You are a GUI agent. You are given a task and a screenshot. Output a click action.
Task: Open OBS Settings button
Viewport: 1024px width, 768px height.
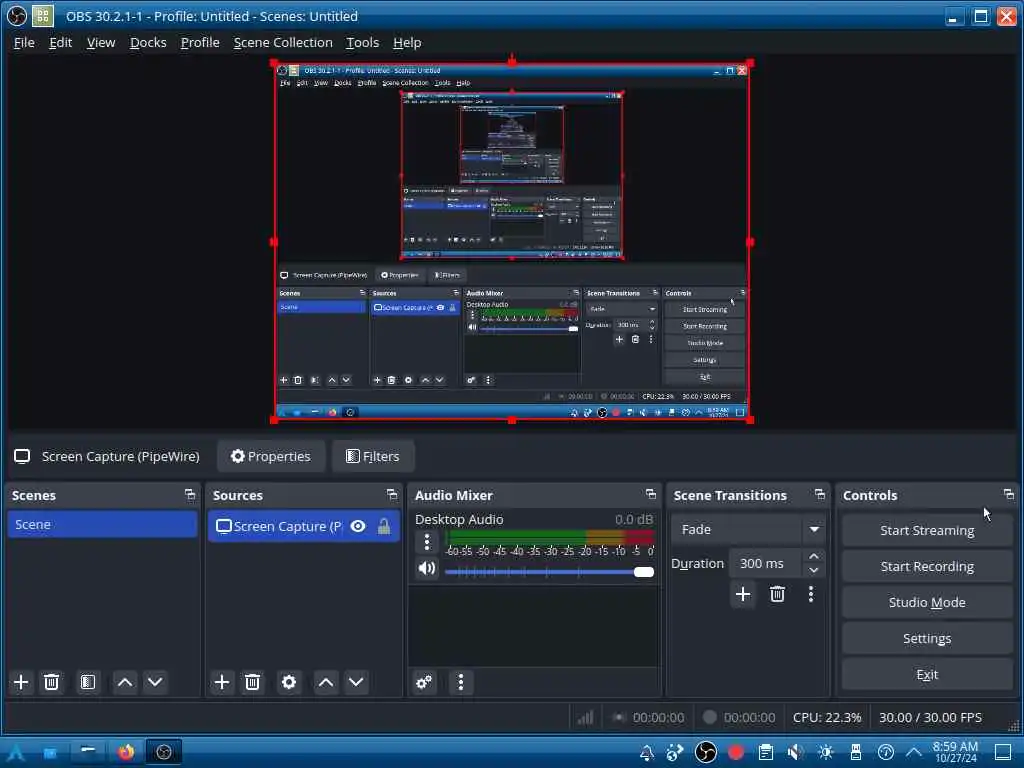pyautogui.click(x=927, y=638)
